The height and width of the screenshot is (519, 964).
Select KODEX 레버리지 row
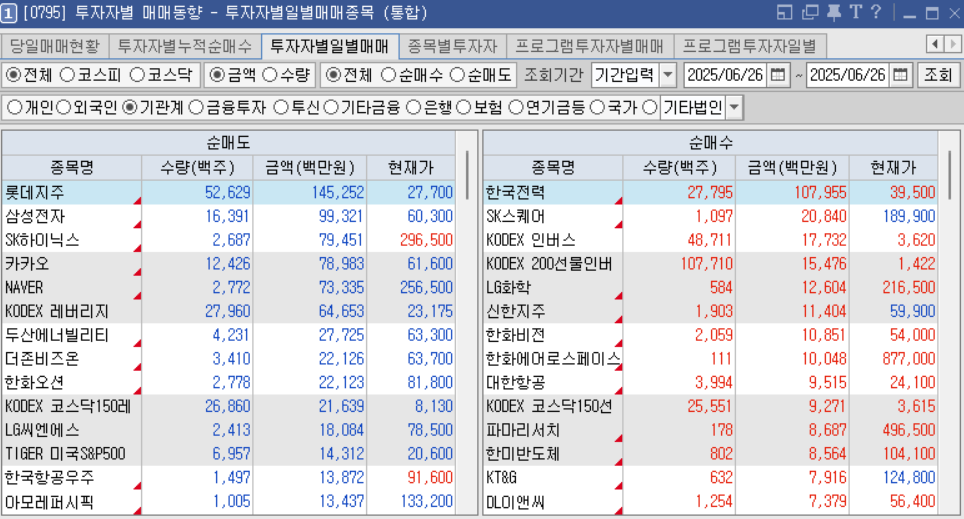tap(229, 311)
